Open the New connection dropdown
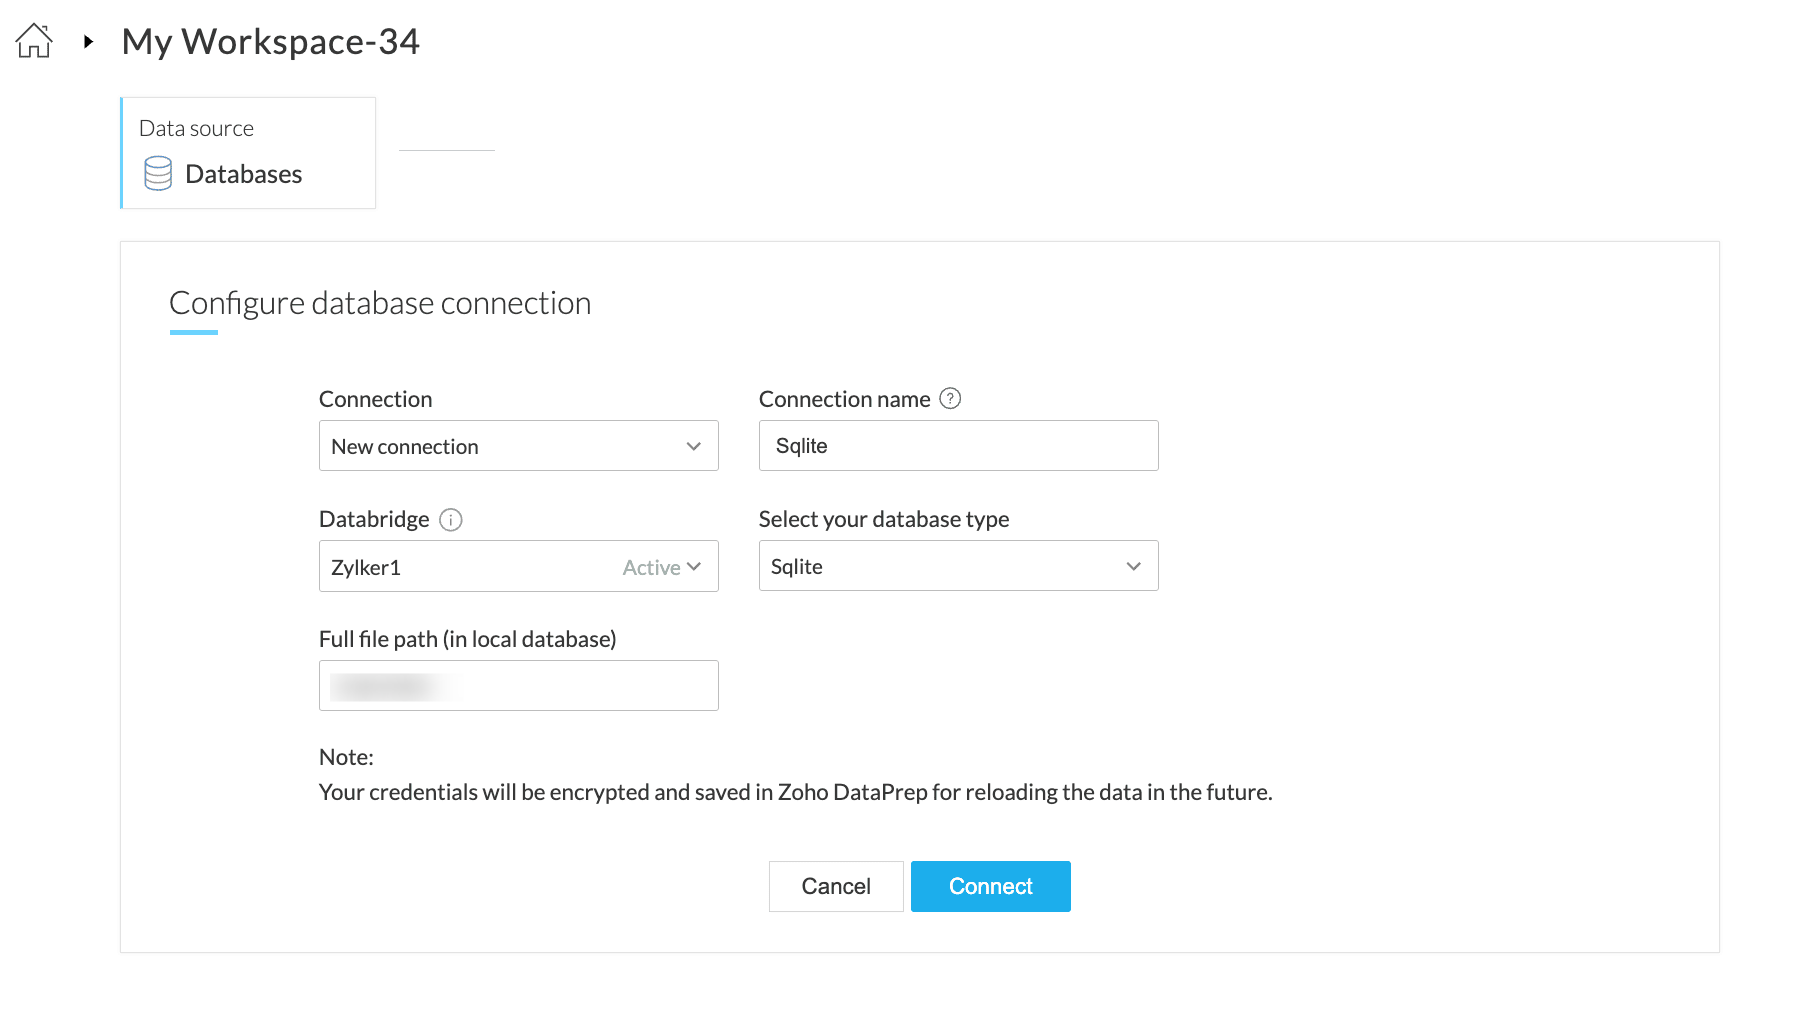The width and height of the screenshot is (1816, 1032). (x=500, y=446)
